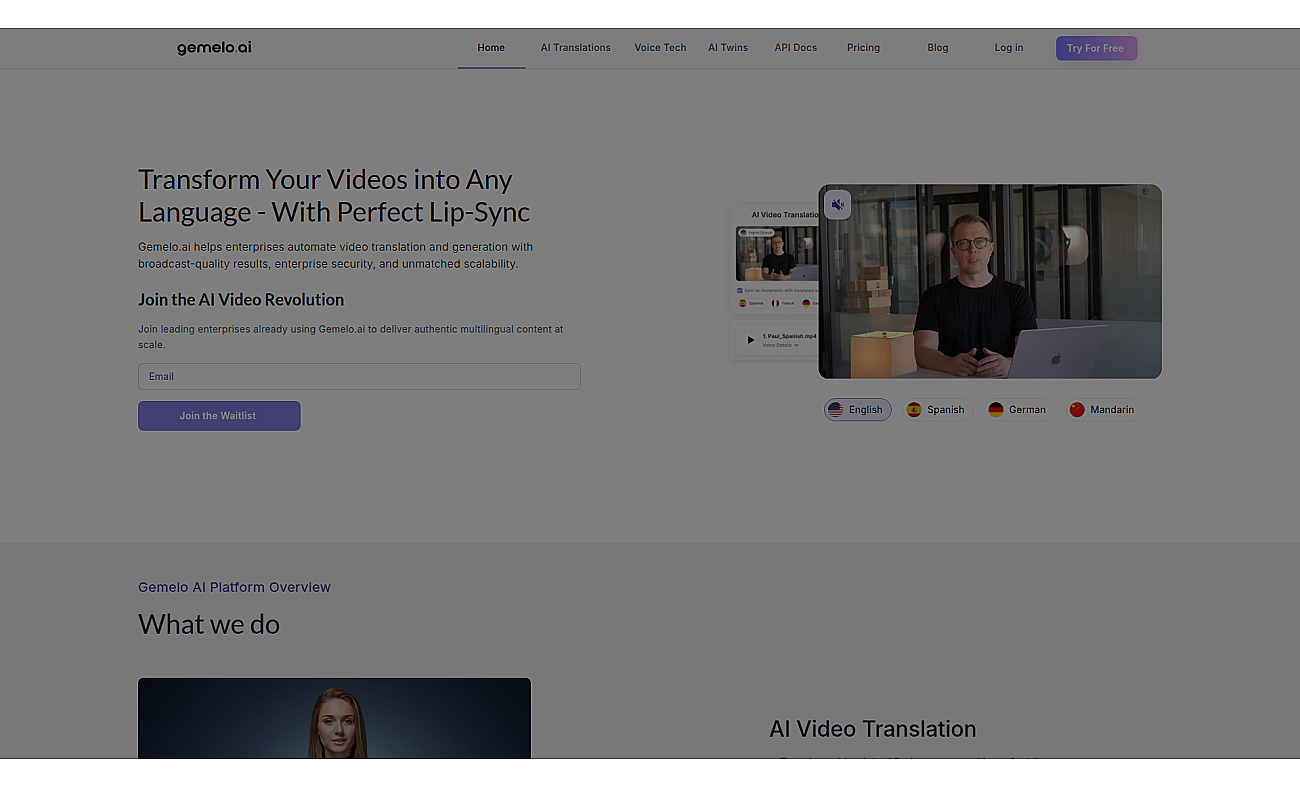This screenshot has width=1300, height=788.
Task: Open API Docs link
Action: [796, 48]
